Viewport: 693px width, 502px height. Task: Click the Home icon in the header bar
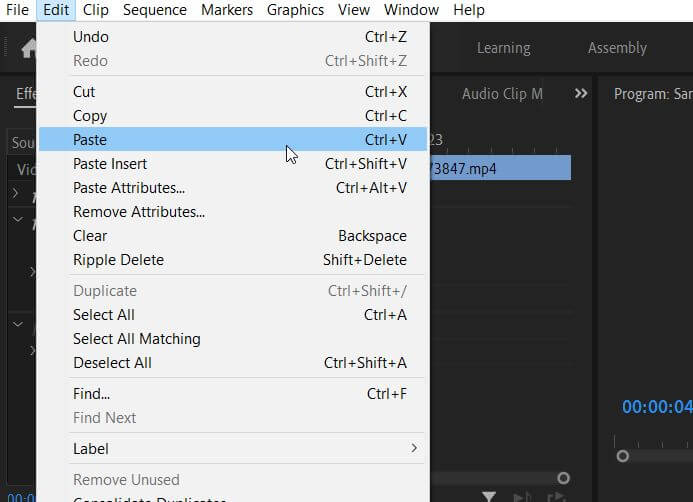click(x=28, y=48)
